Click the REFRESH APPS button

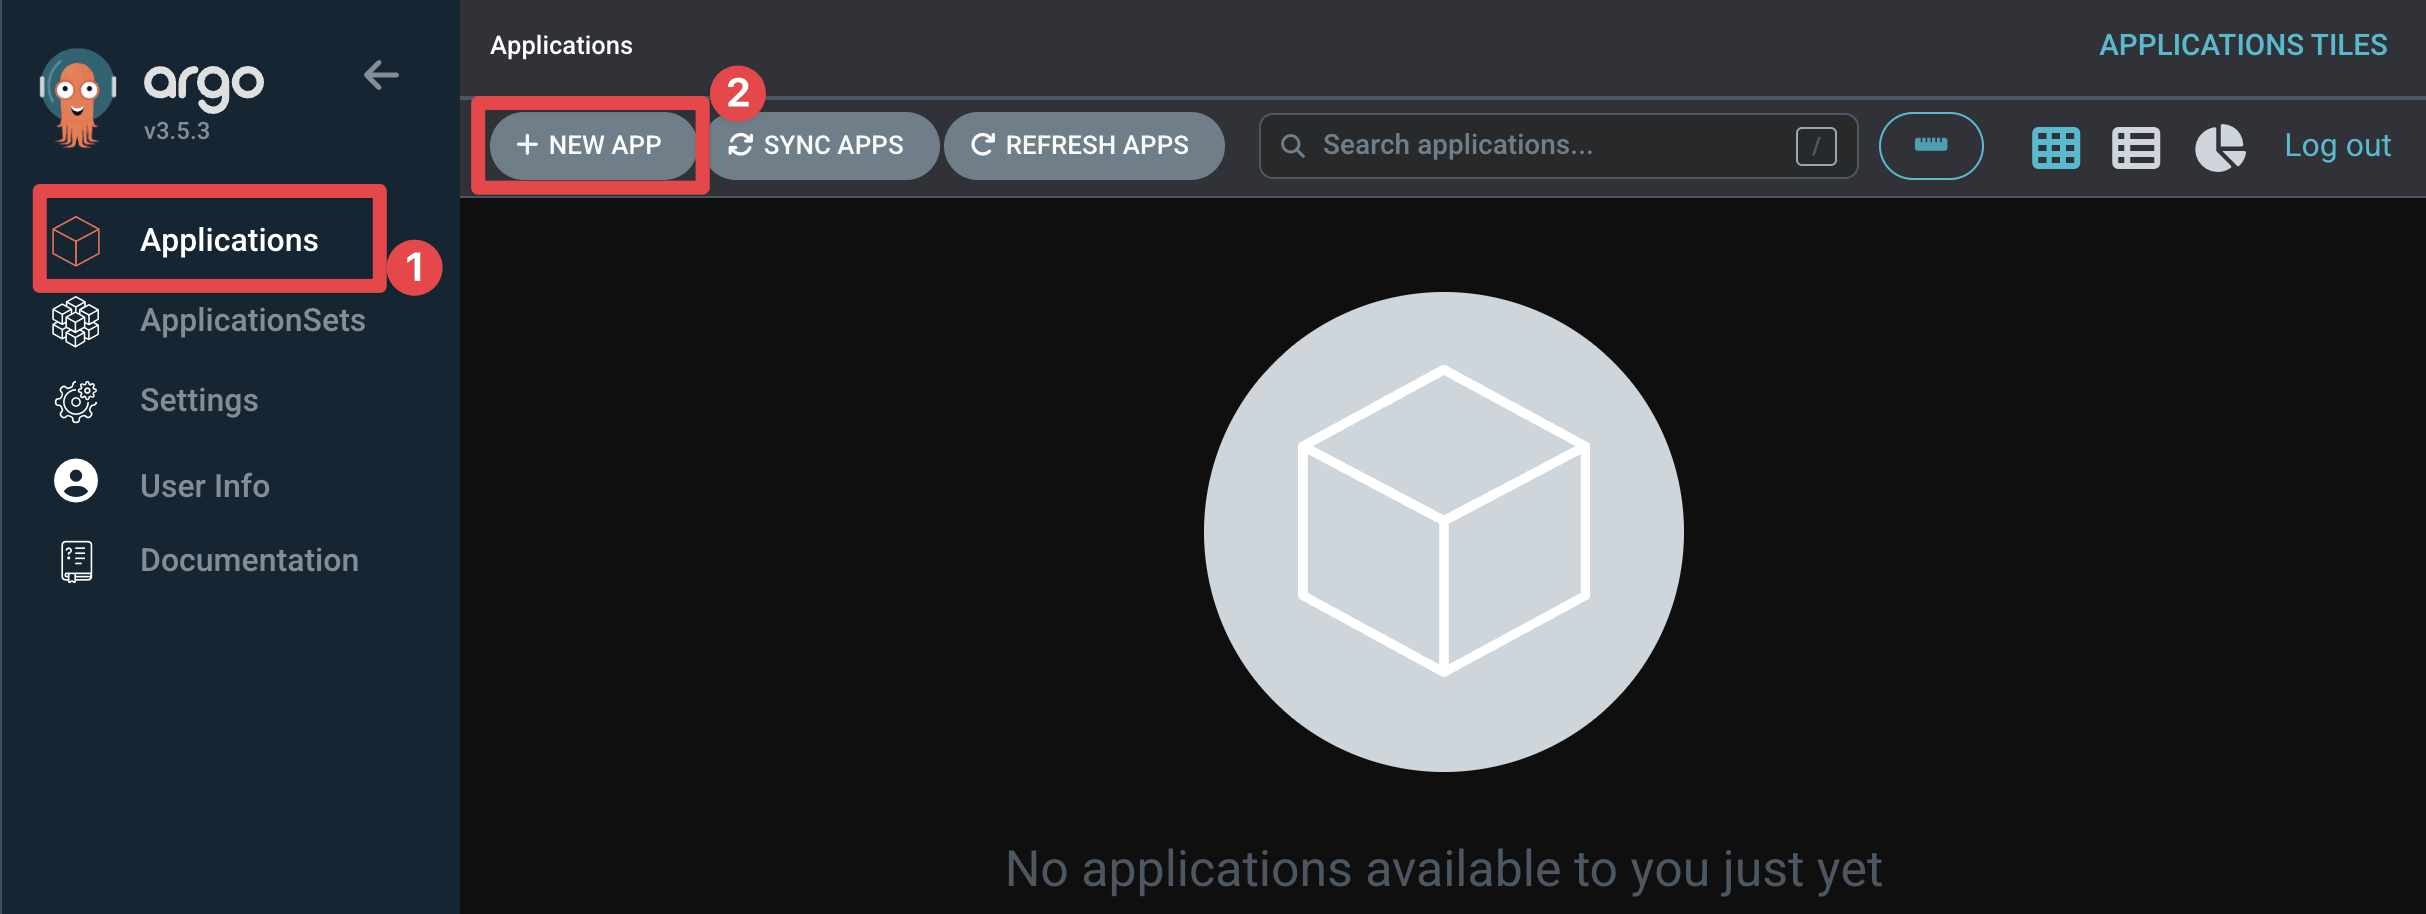coord(1084,145)
